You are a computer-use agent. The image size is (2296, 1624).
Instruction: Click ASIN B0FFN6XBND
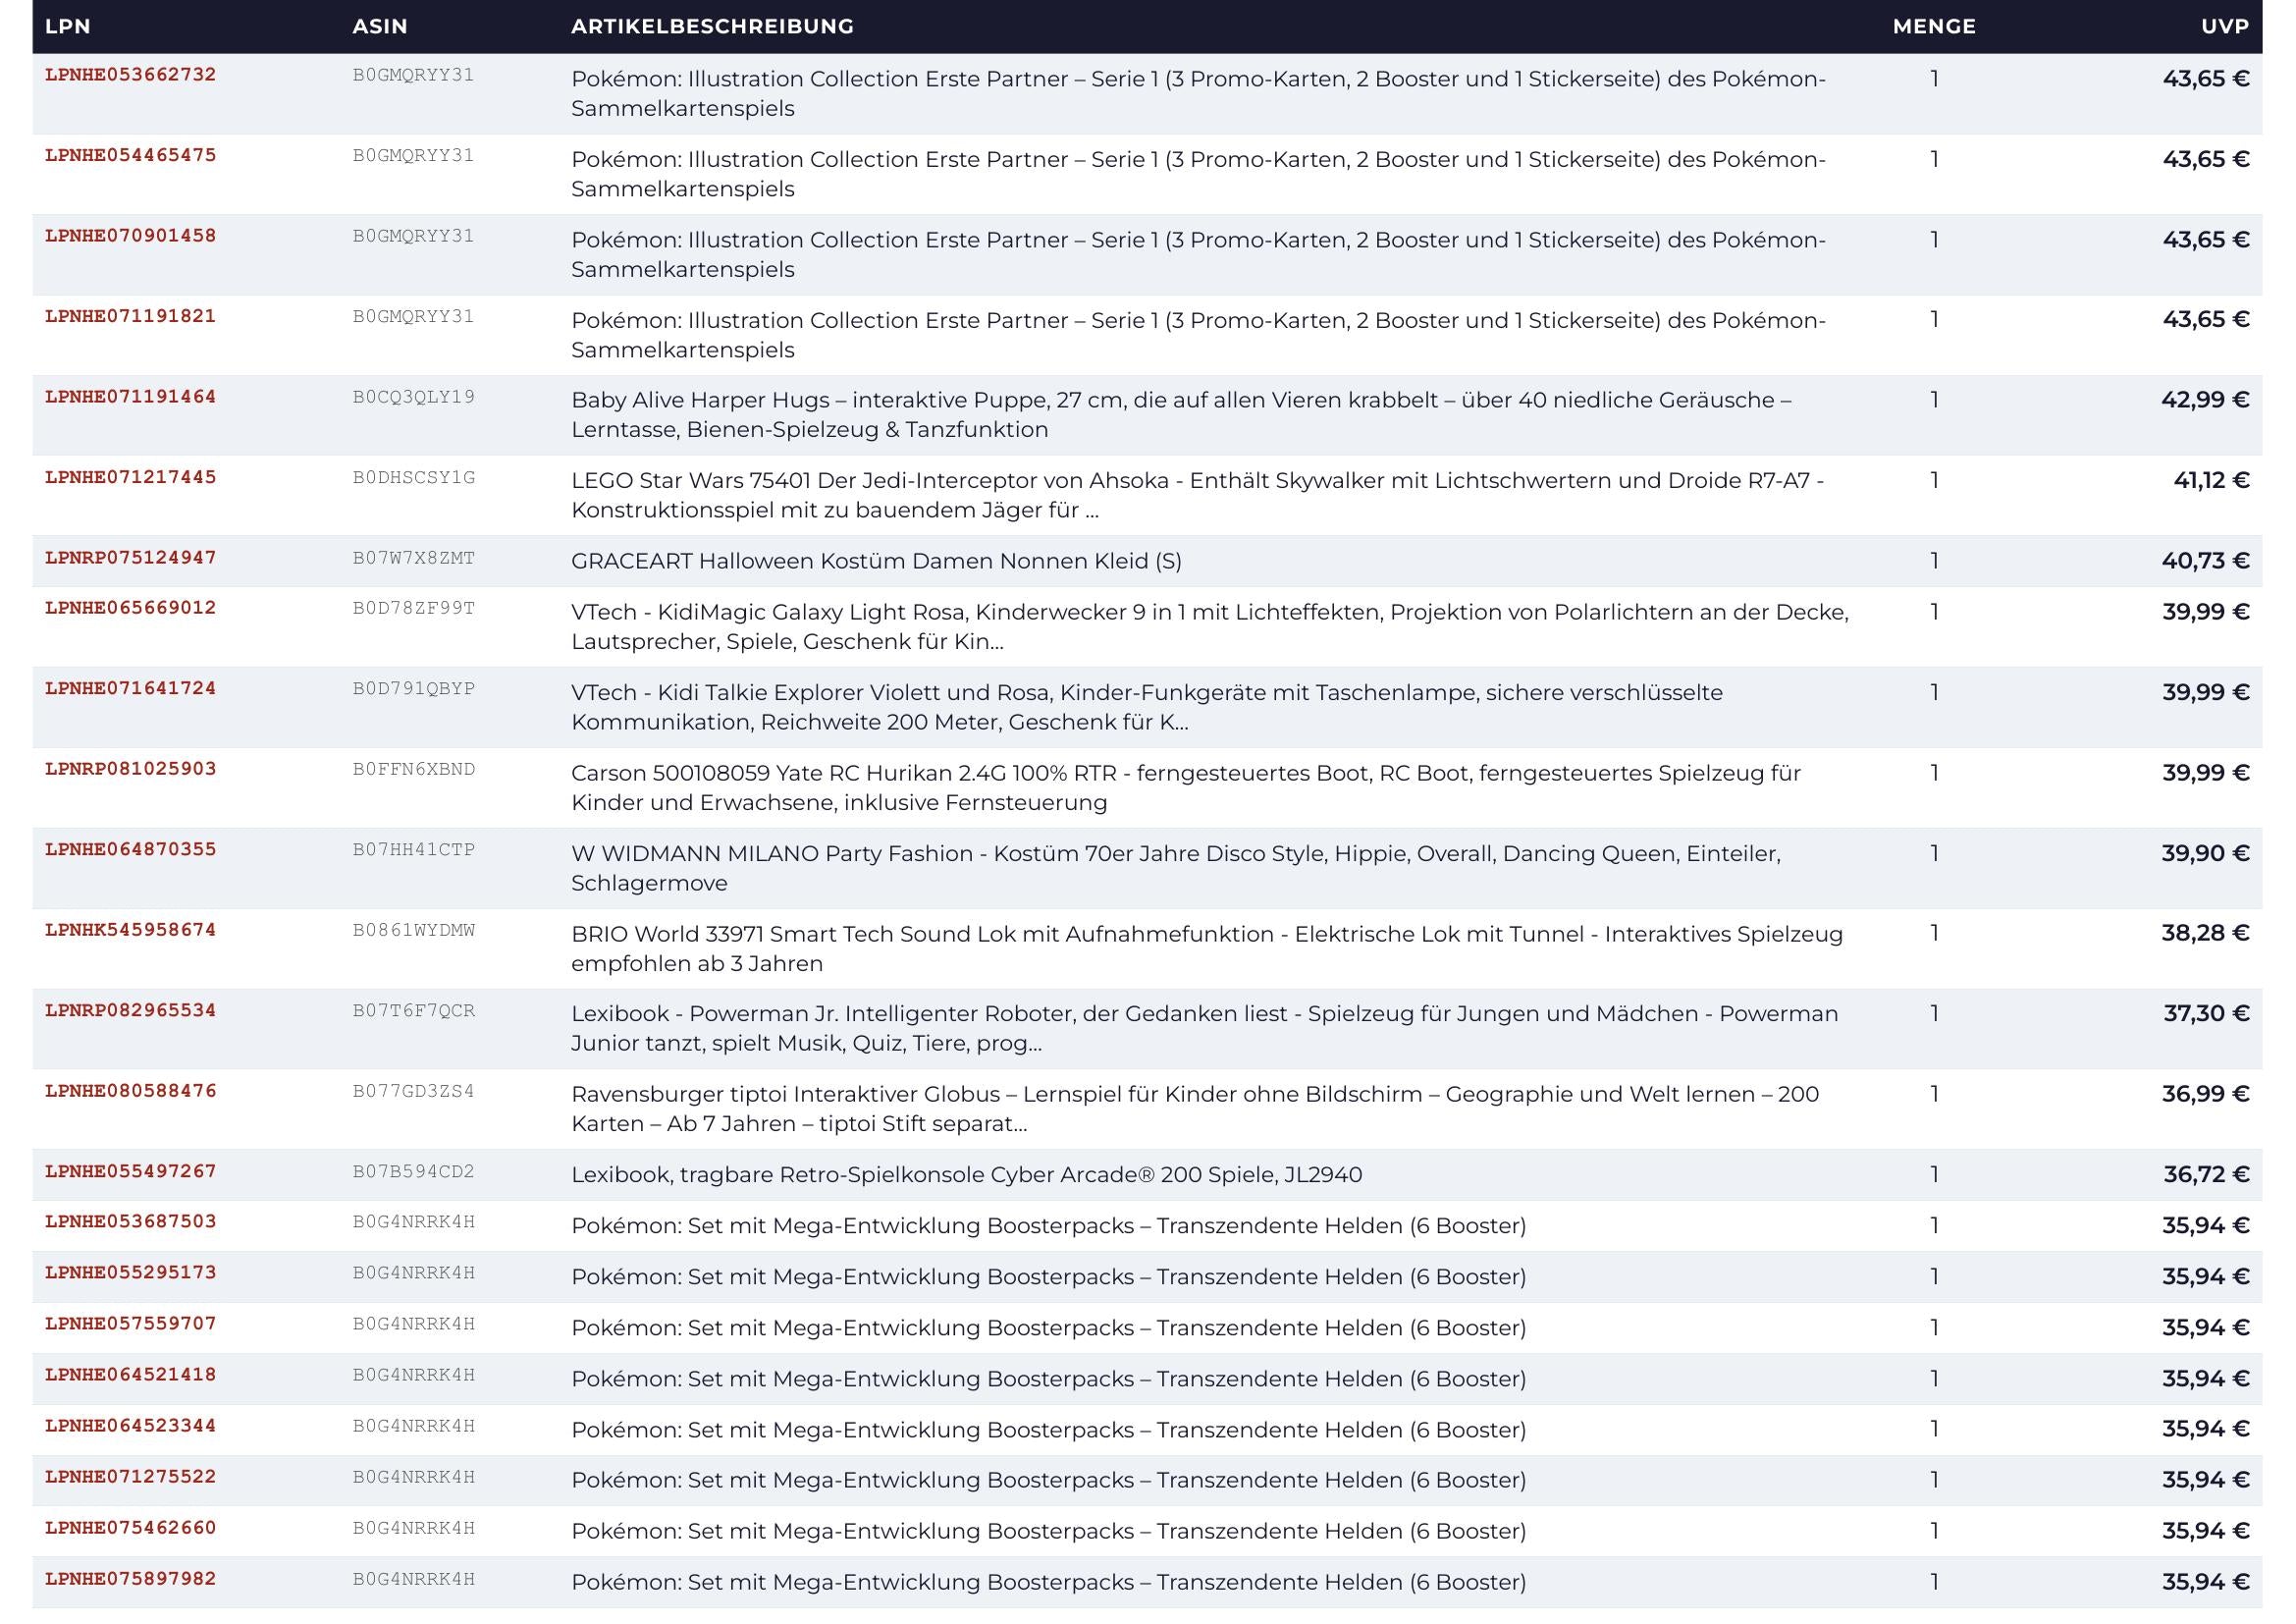[x=413, y=769]
